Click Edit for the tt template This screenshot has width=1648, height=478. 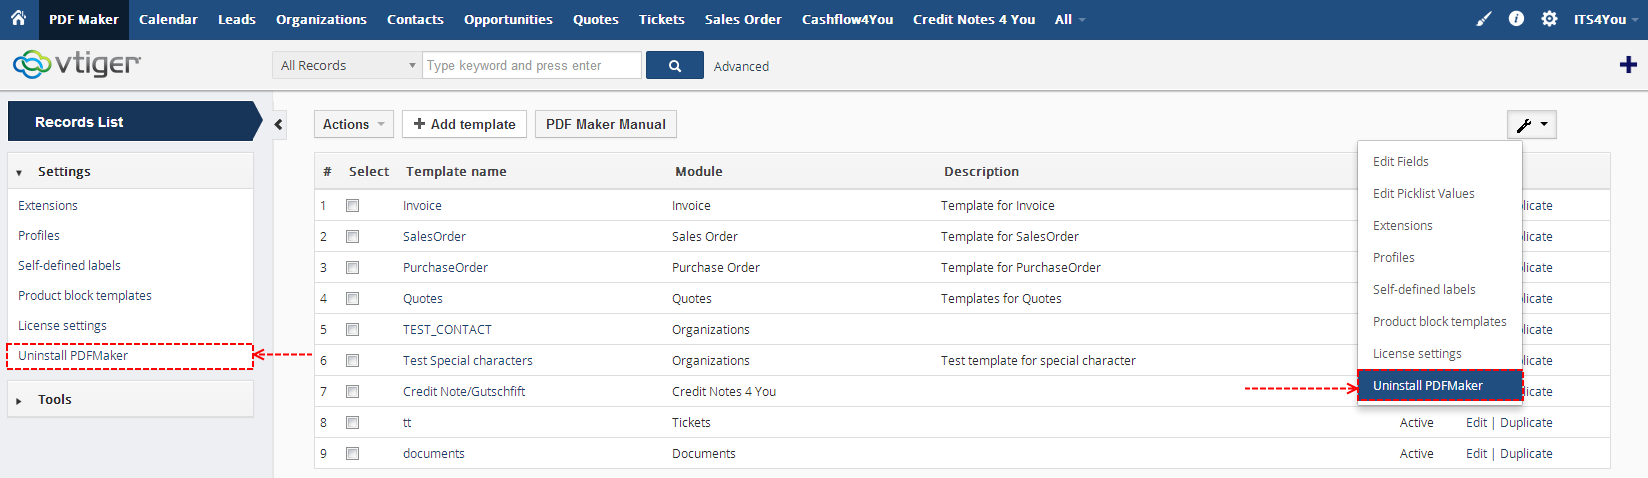[1476, 423]
